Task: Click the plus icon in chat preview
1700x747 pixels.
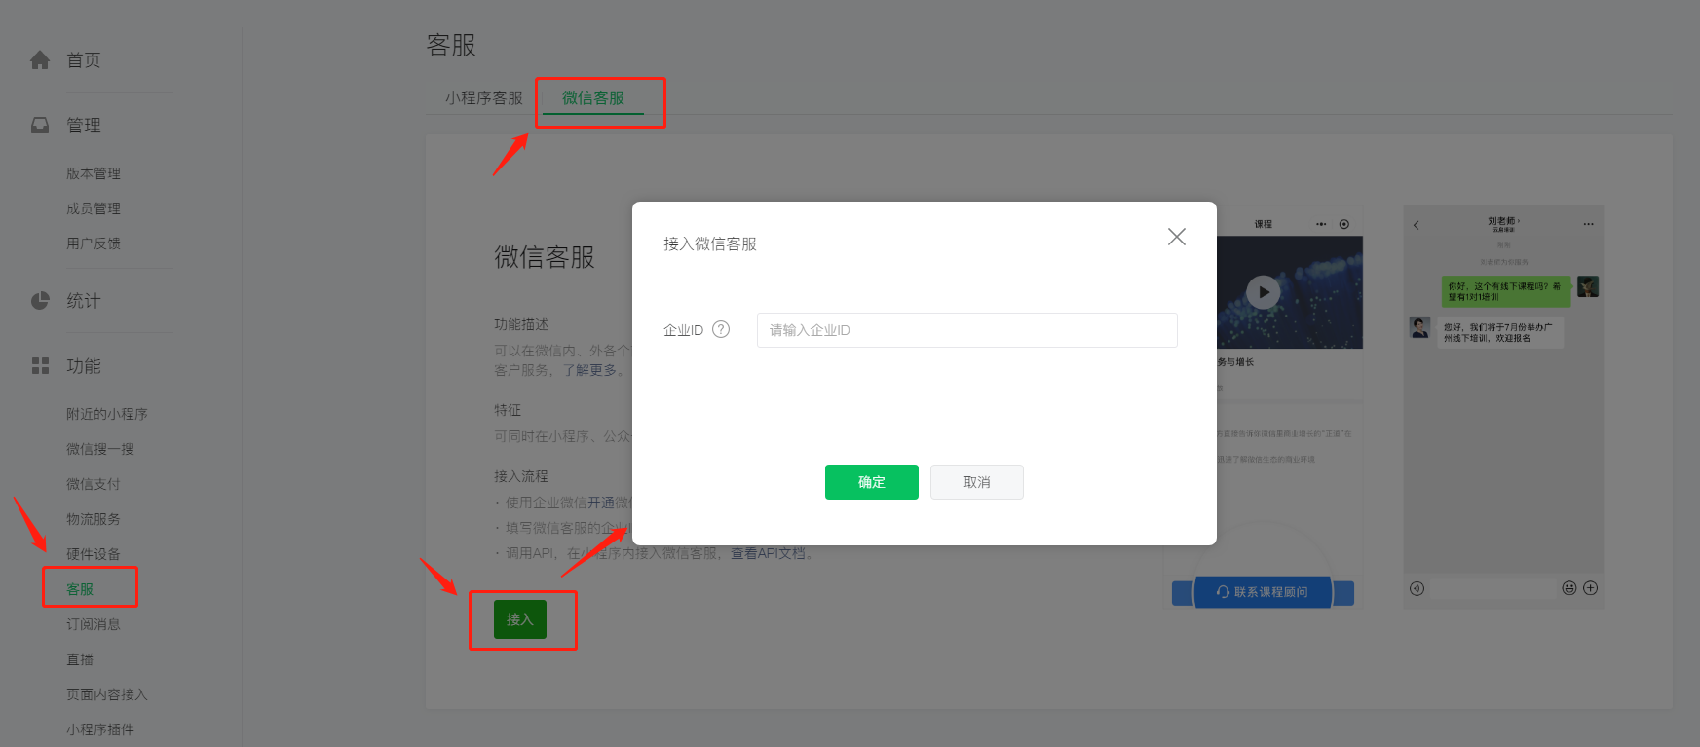Action: (x=1590, y=588)
